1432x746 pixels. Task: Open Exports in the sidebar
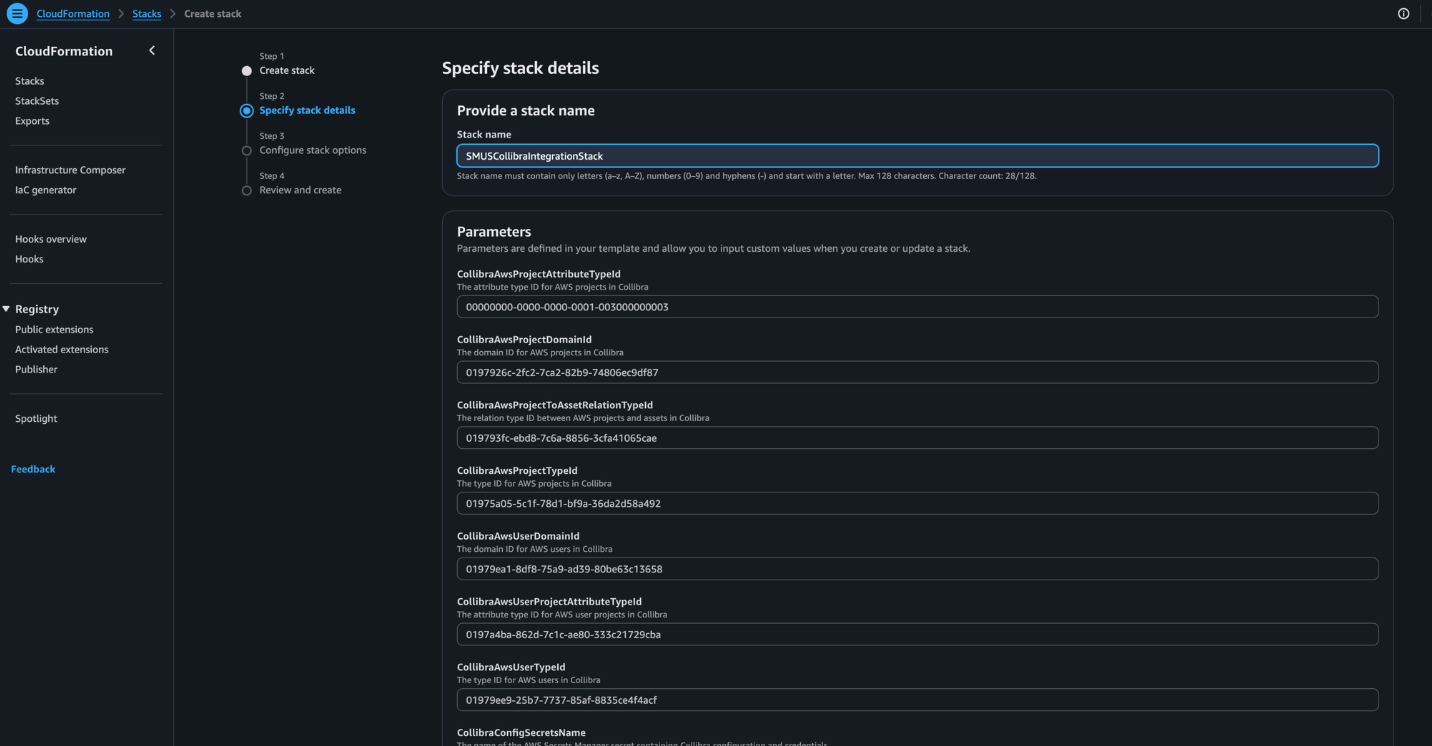(32, 121)
